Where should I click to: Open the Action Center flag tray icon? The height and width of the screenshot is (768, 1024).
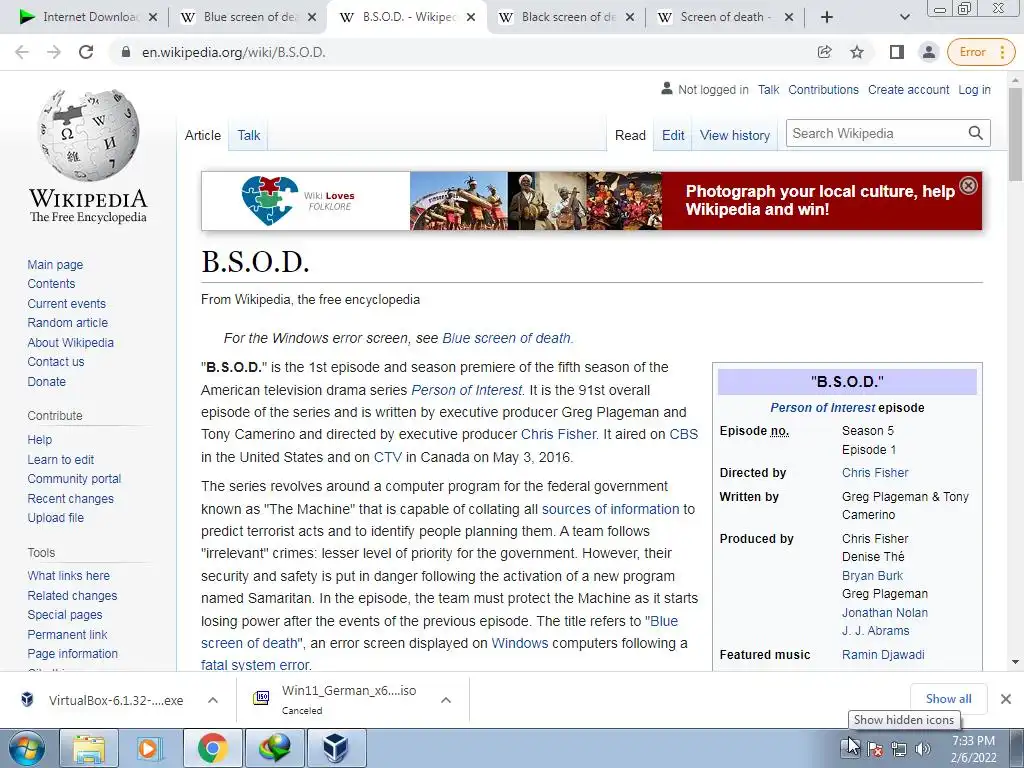875,749
